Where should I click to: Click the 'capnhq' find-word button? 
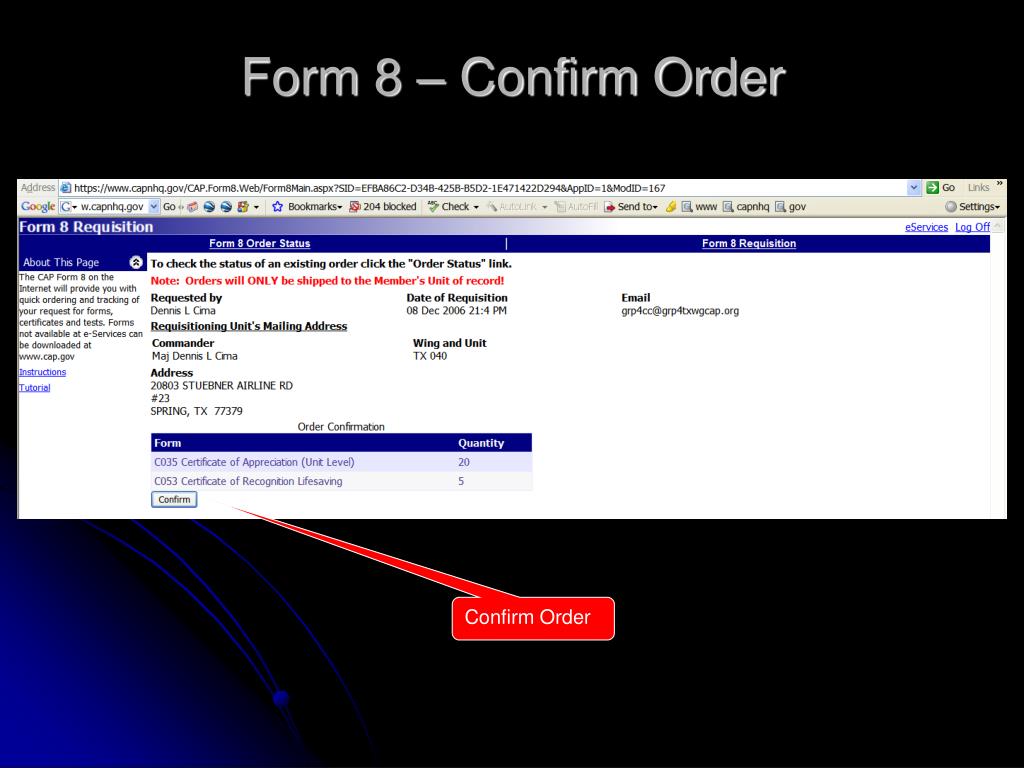pyautogui.click(x=746, y=207)
